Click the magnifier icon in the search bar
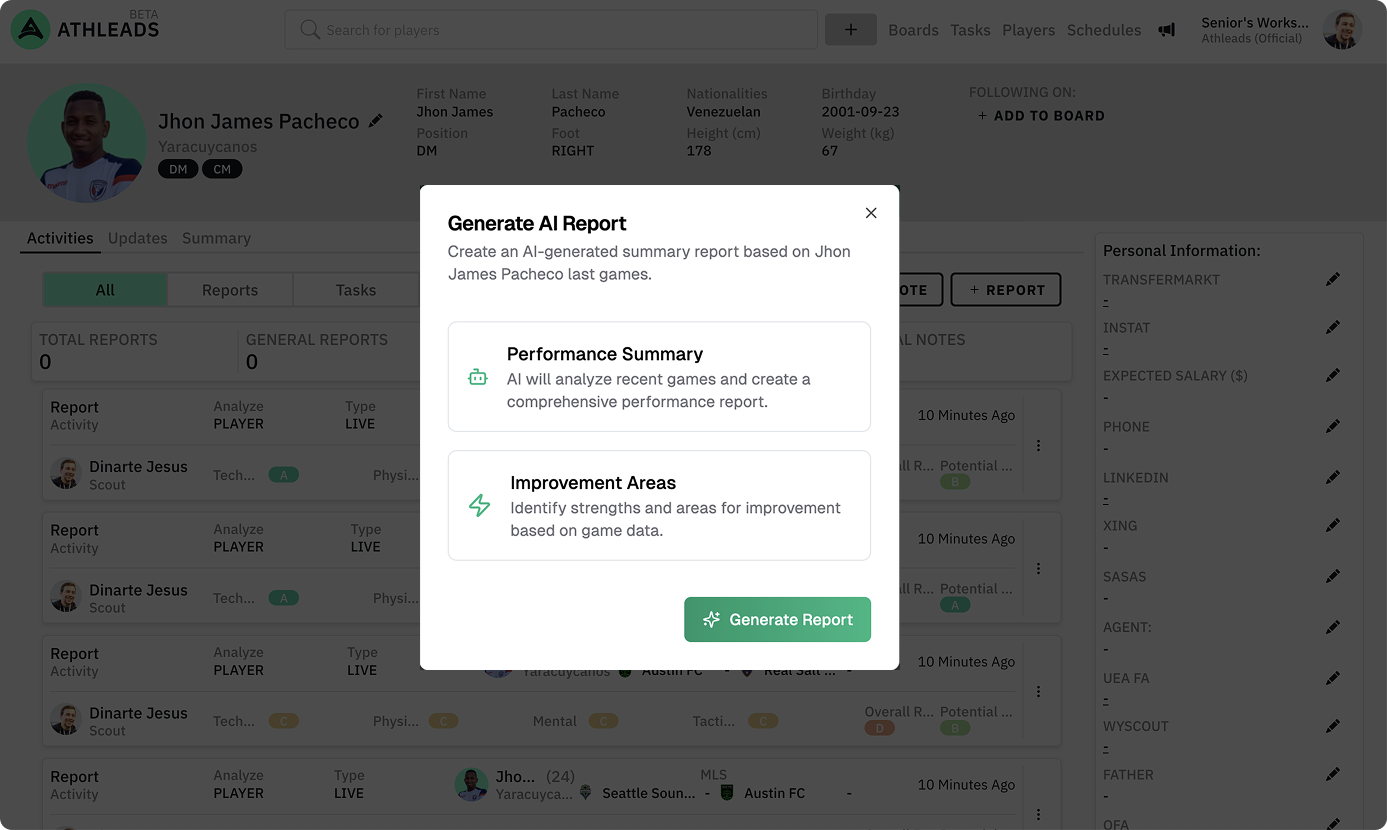1387x830 pixels. coord(310,30)
